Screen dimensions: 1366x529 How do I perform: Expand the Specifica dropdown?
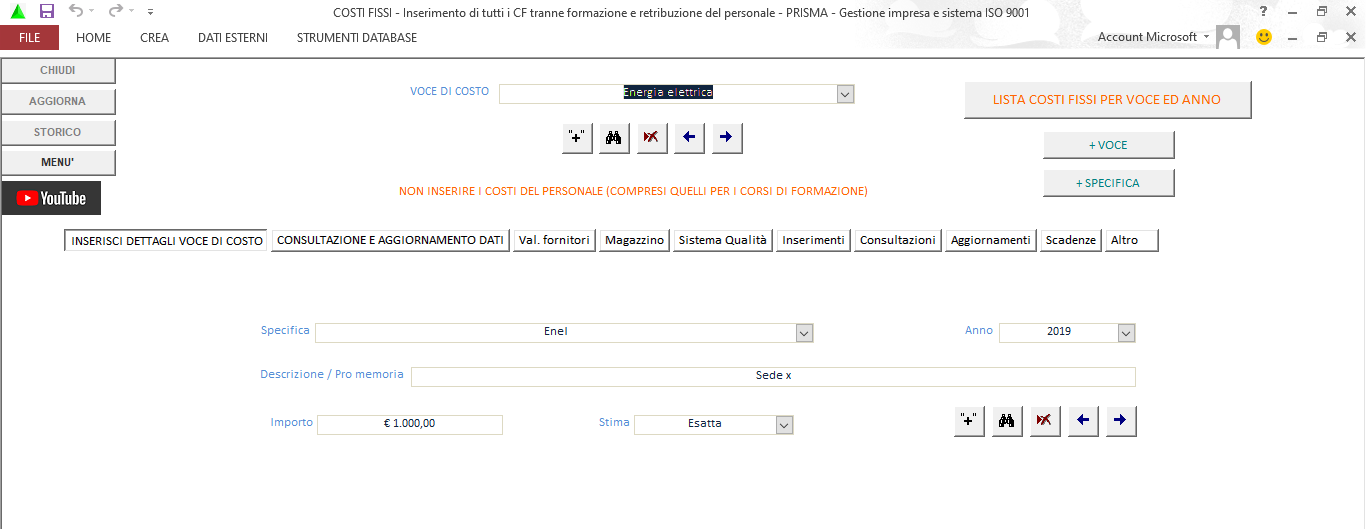tap(804, 332)
